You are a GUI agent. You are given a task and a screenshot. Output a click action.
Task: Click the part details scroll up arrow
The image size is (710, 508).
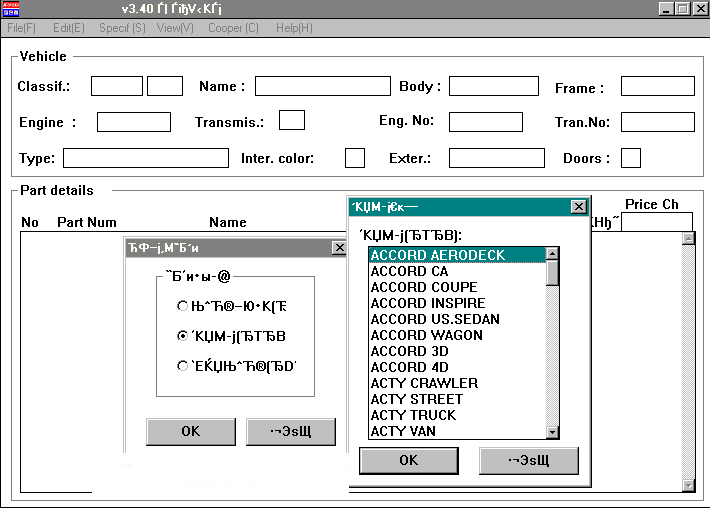[x=688, y=238]
